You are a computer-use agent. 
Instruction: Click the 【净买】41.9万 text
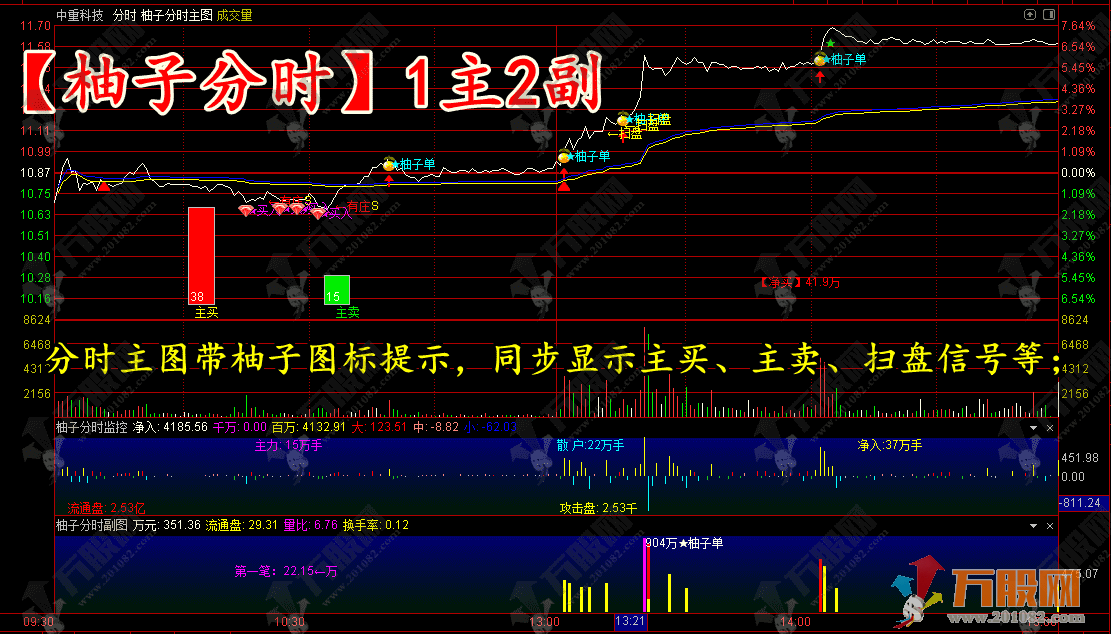pyautogui.click(x=800, y=282)
